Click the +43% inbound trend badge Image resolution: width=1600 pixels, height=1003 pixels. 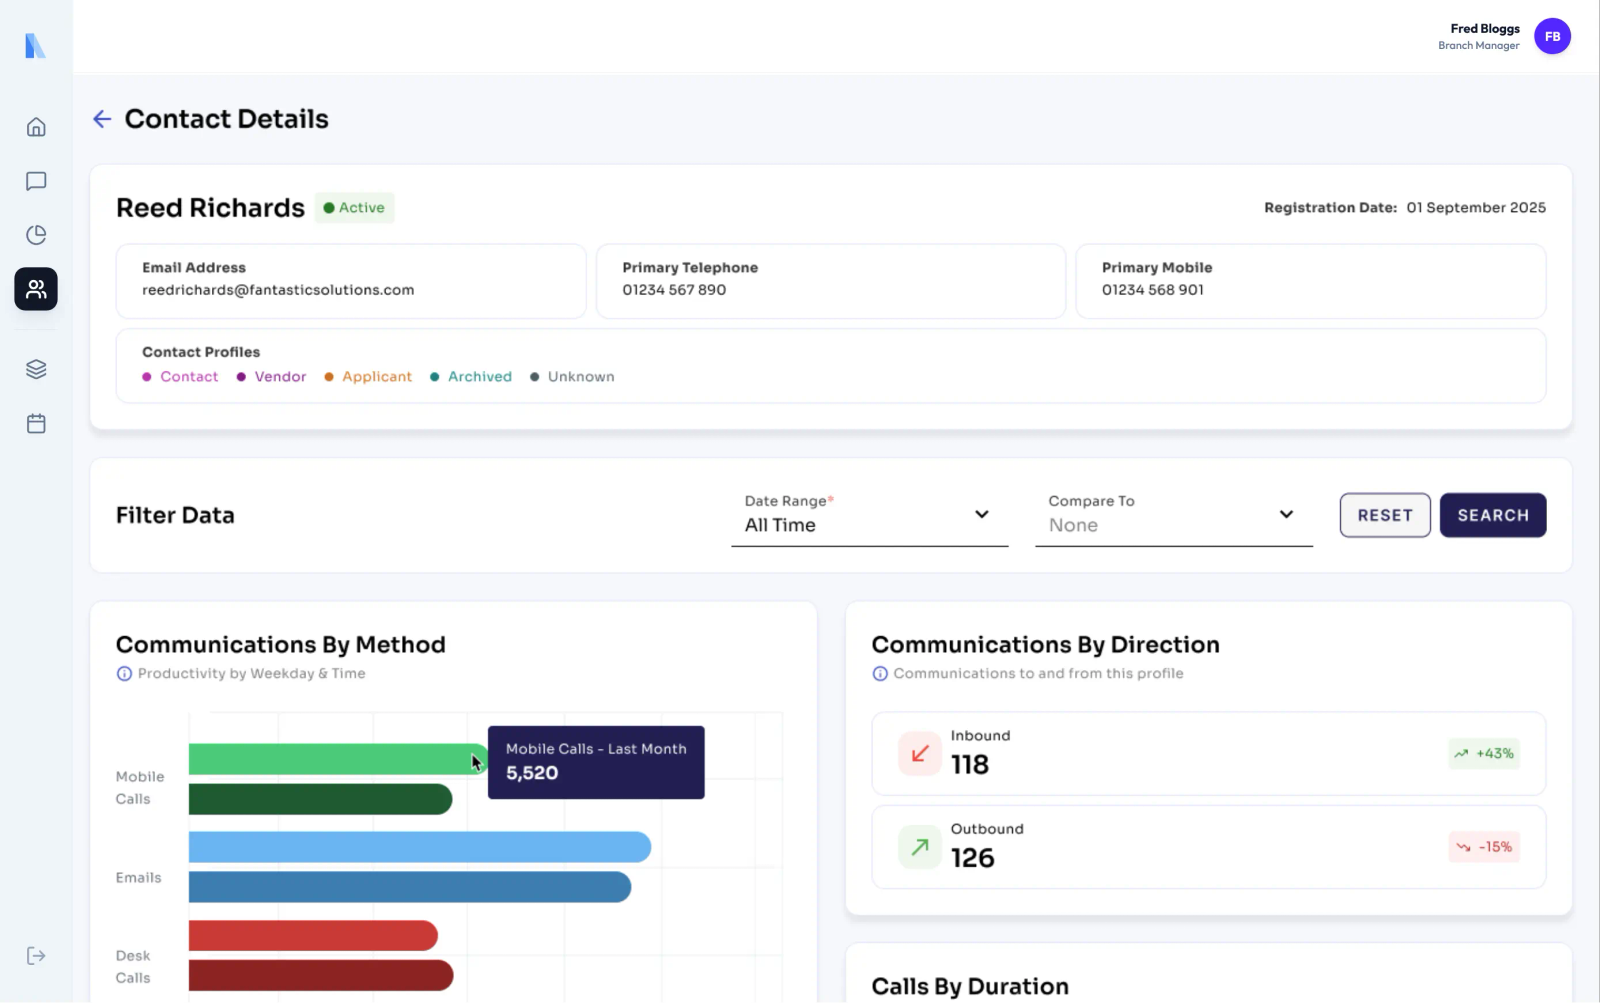[1484, 754]
